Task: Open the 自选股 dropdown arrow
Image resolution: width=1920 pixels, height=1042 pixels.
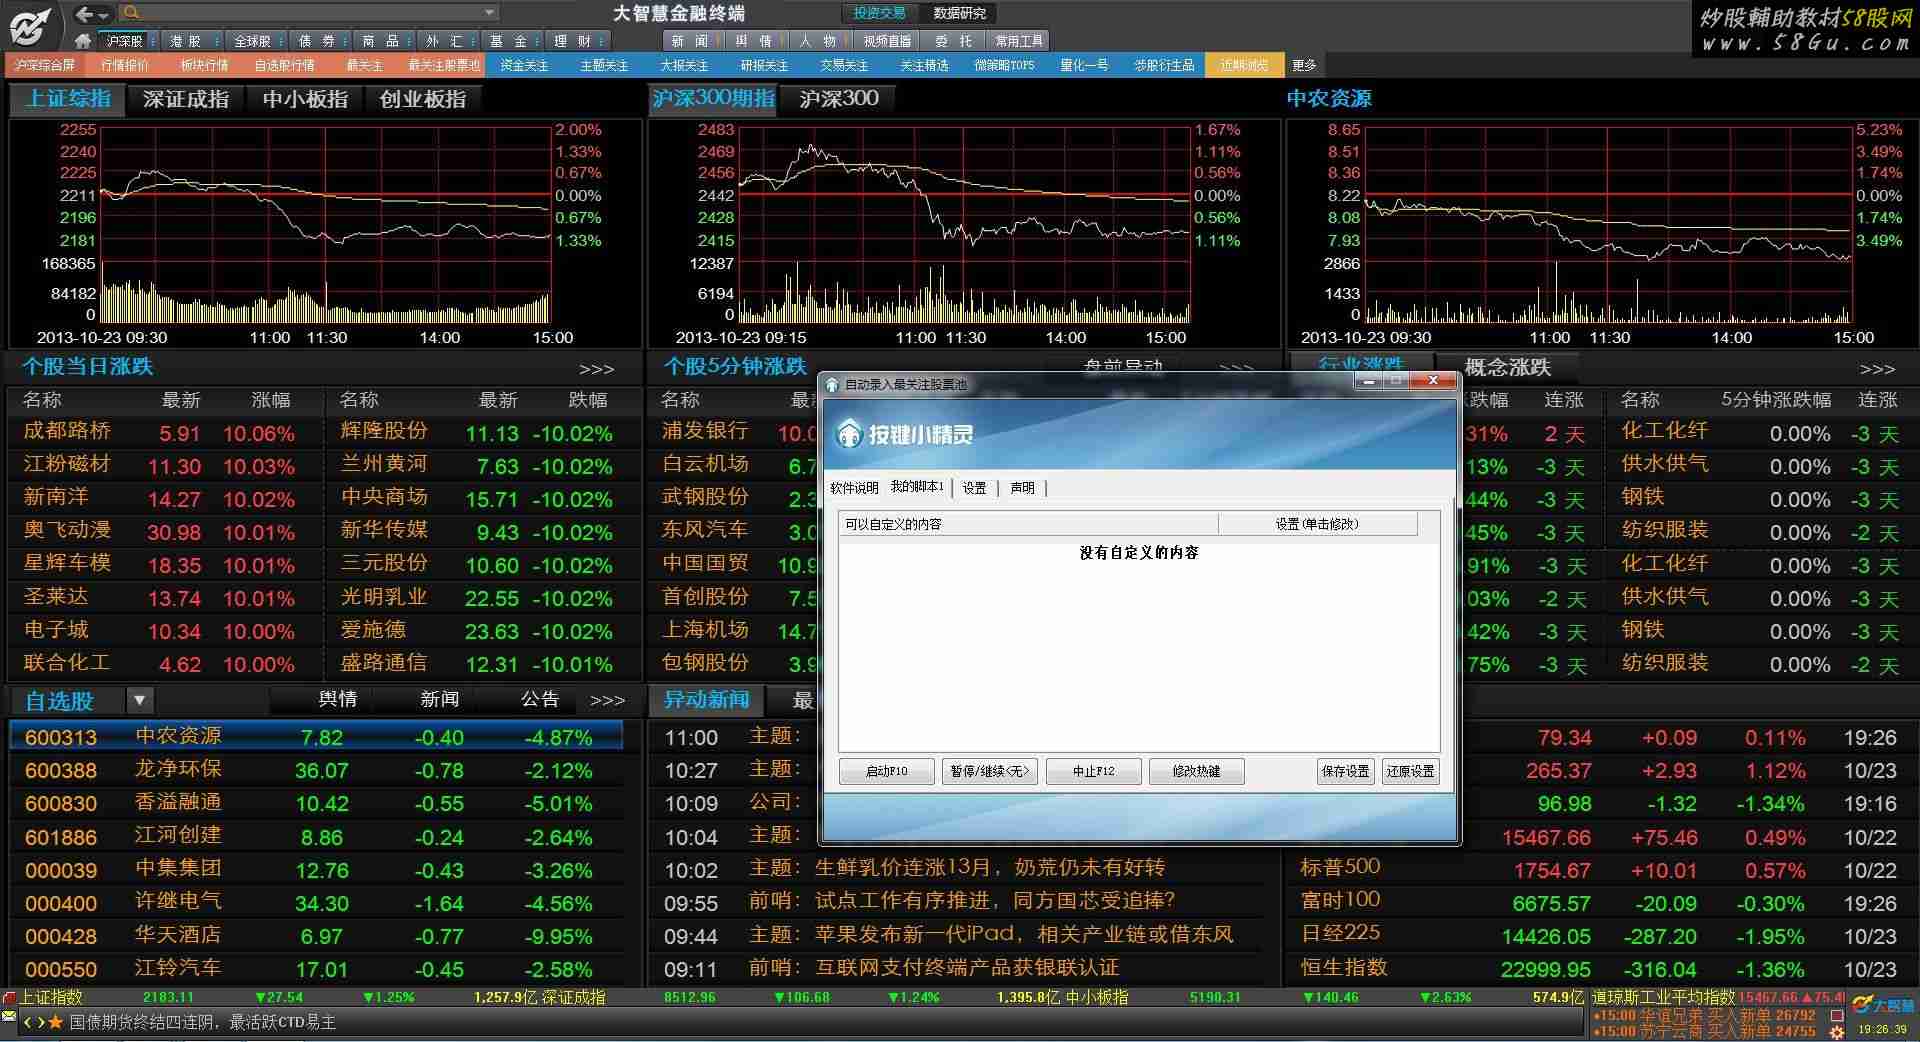Action: click(139, 700)
